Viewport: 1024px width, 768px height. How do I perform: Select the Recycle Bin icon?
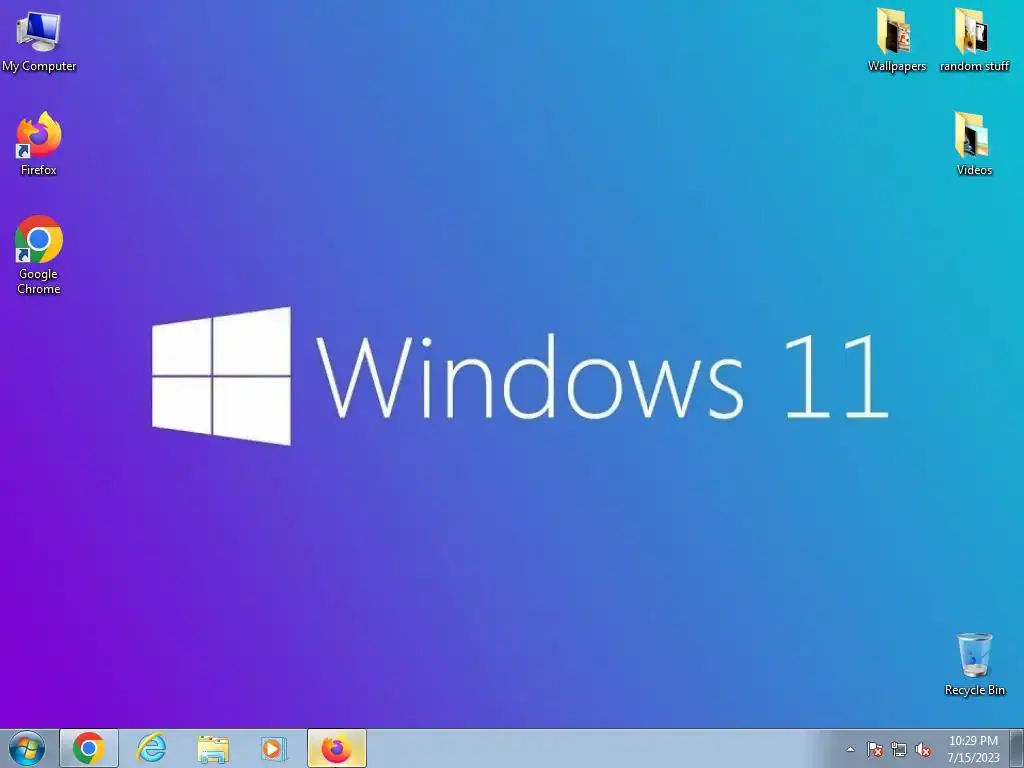click(x=974, y=664)
